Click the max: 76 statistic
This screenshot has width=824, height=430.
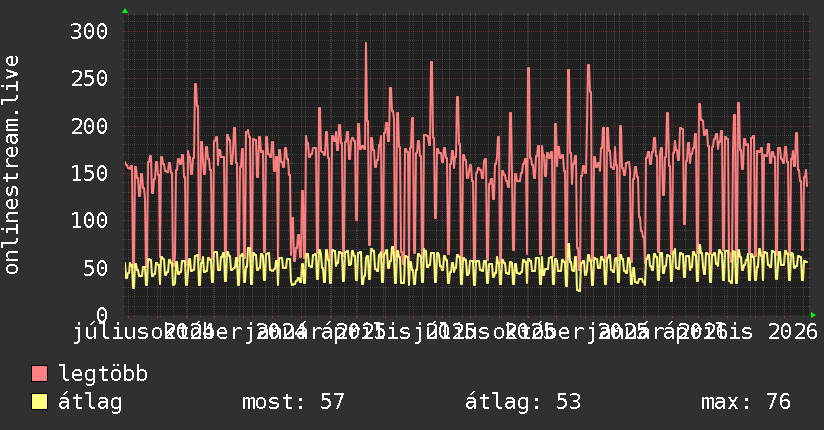(746, 402)
